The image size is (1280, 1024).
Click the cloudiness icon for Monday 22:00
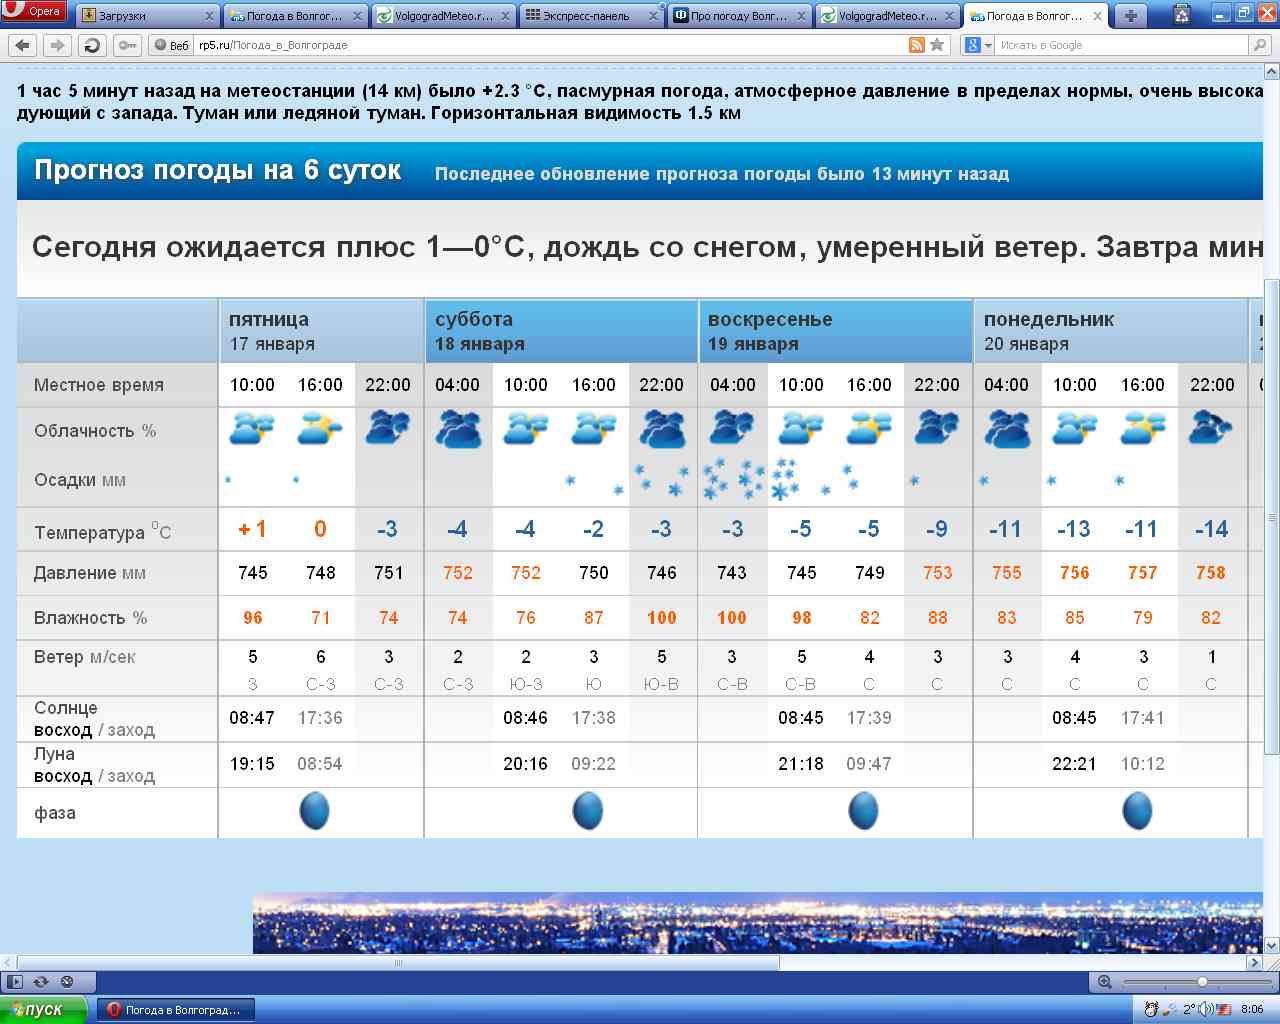pyautogui.click(x=1211, y=429)
